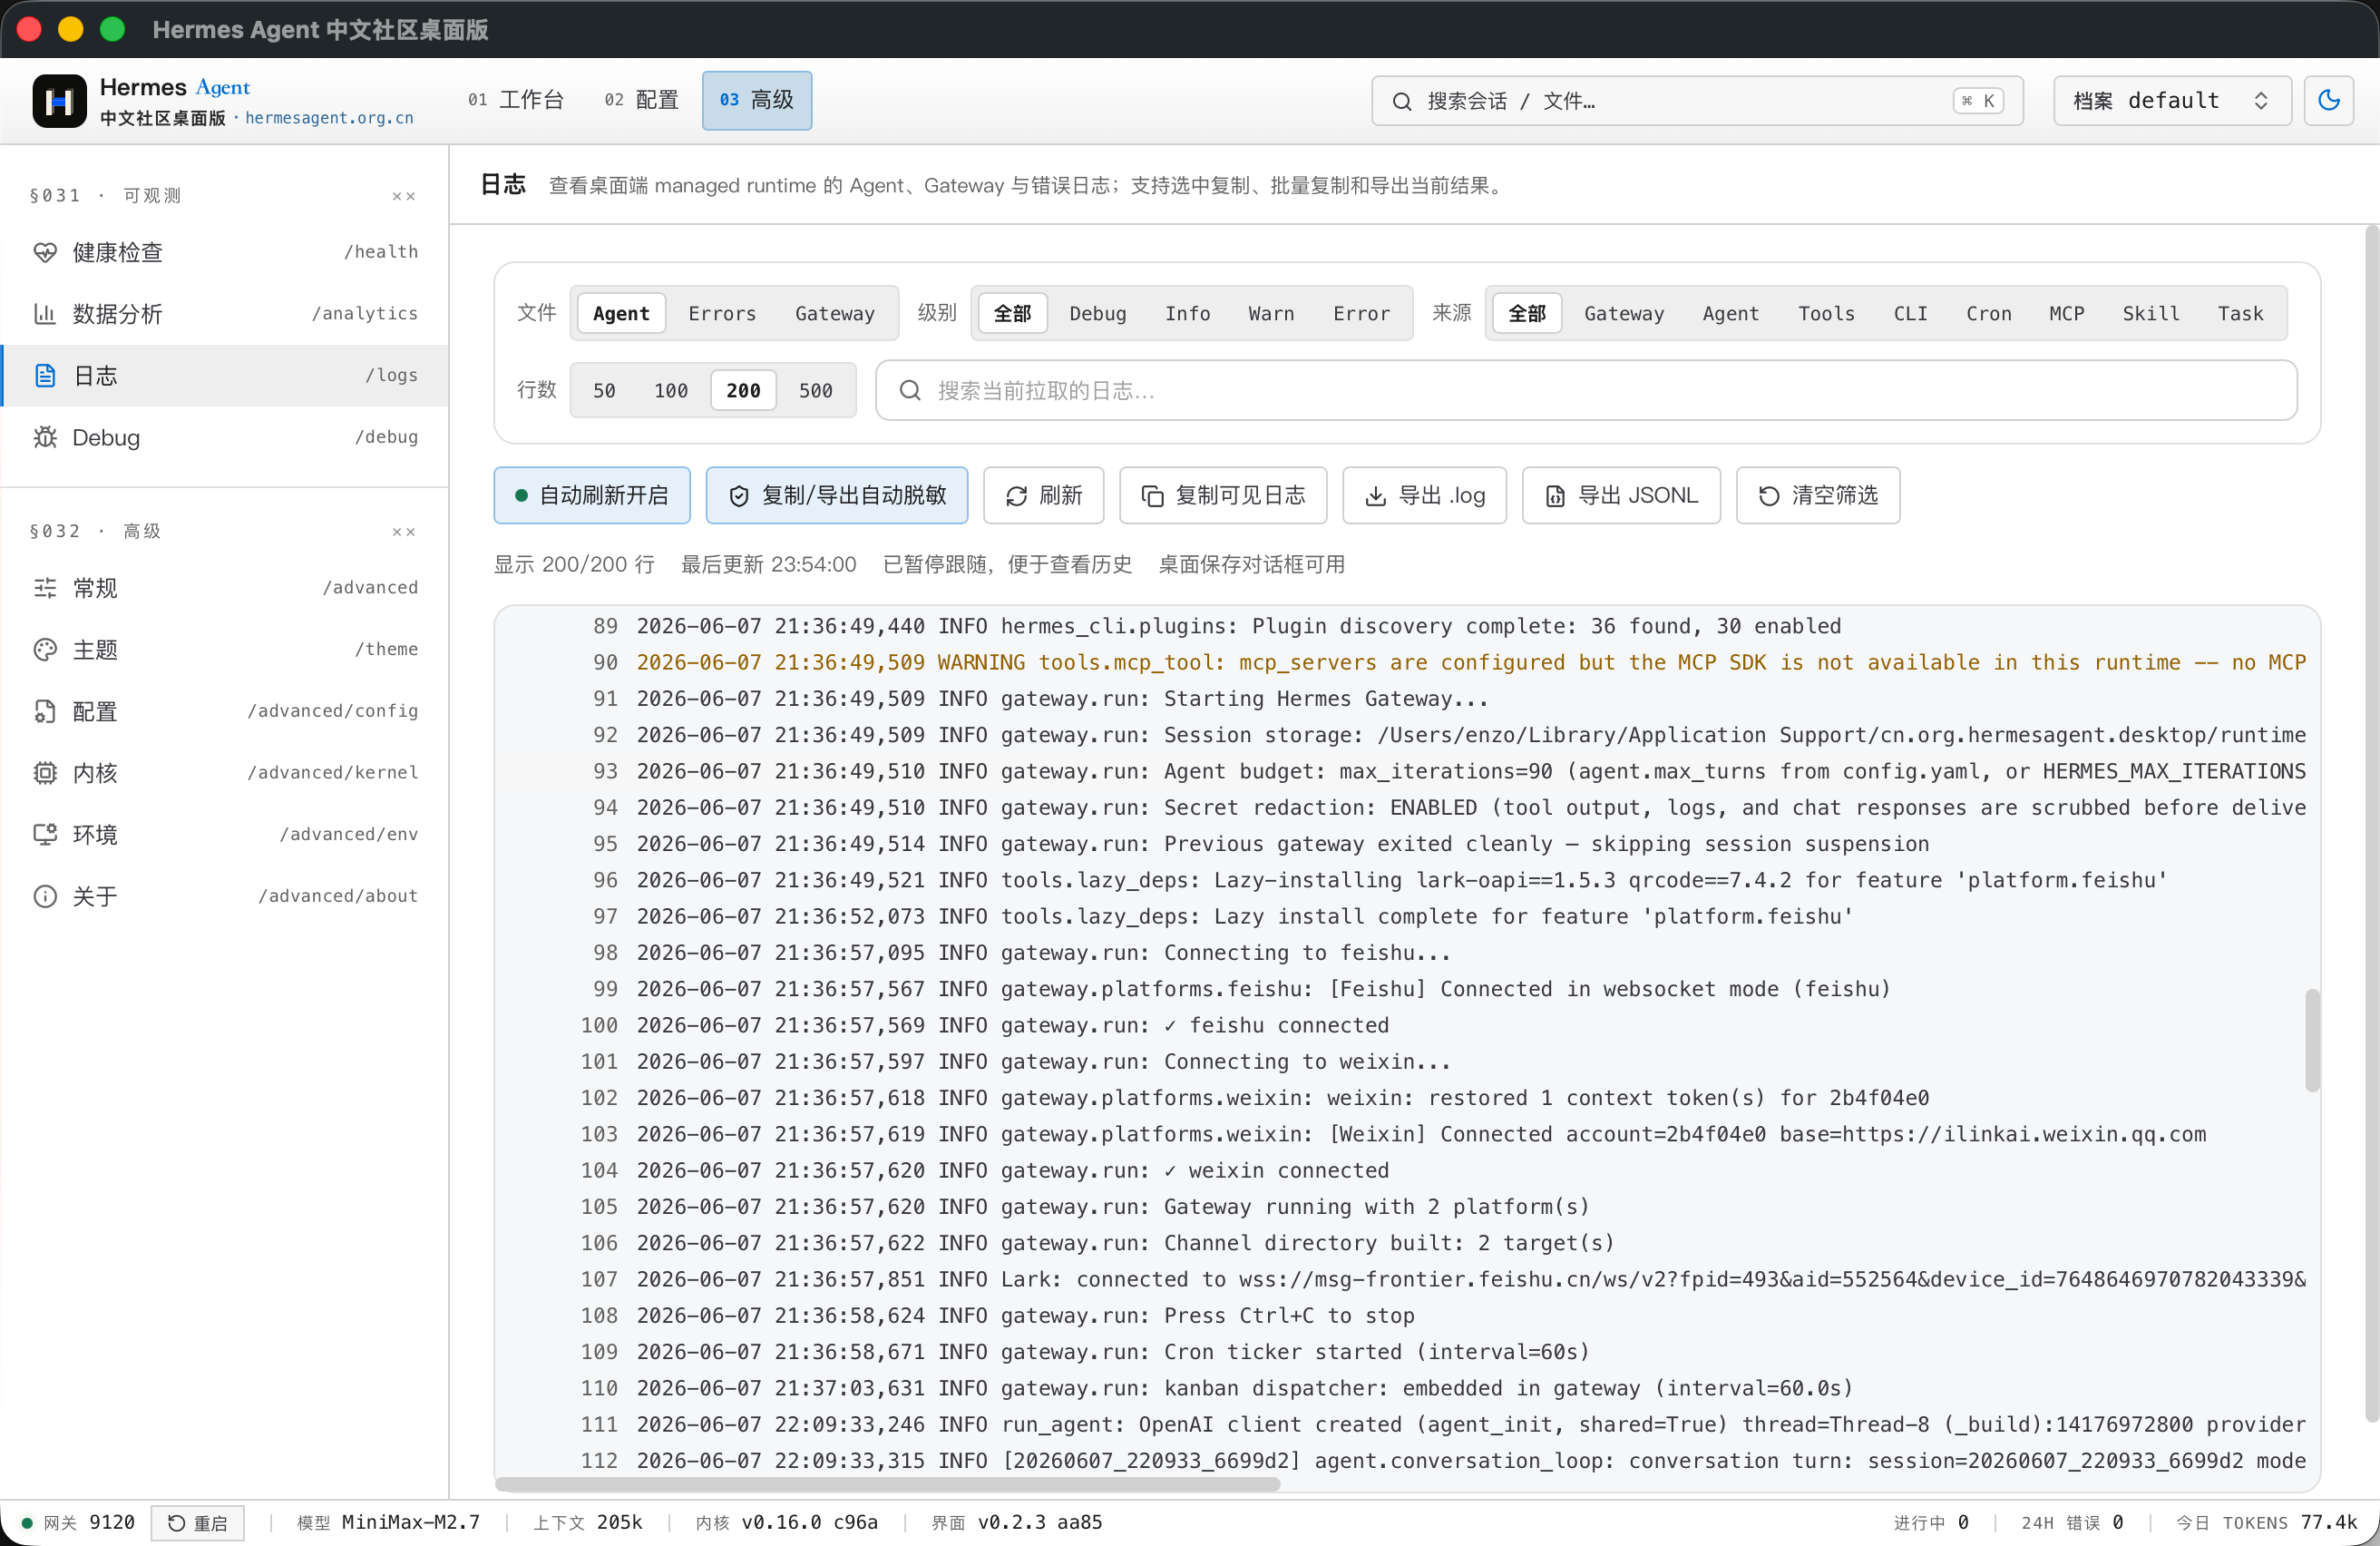
Task: Select the Cron source filter
Action: coord(1988,314)
